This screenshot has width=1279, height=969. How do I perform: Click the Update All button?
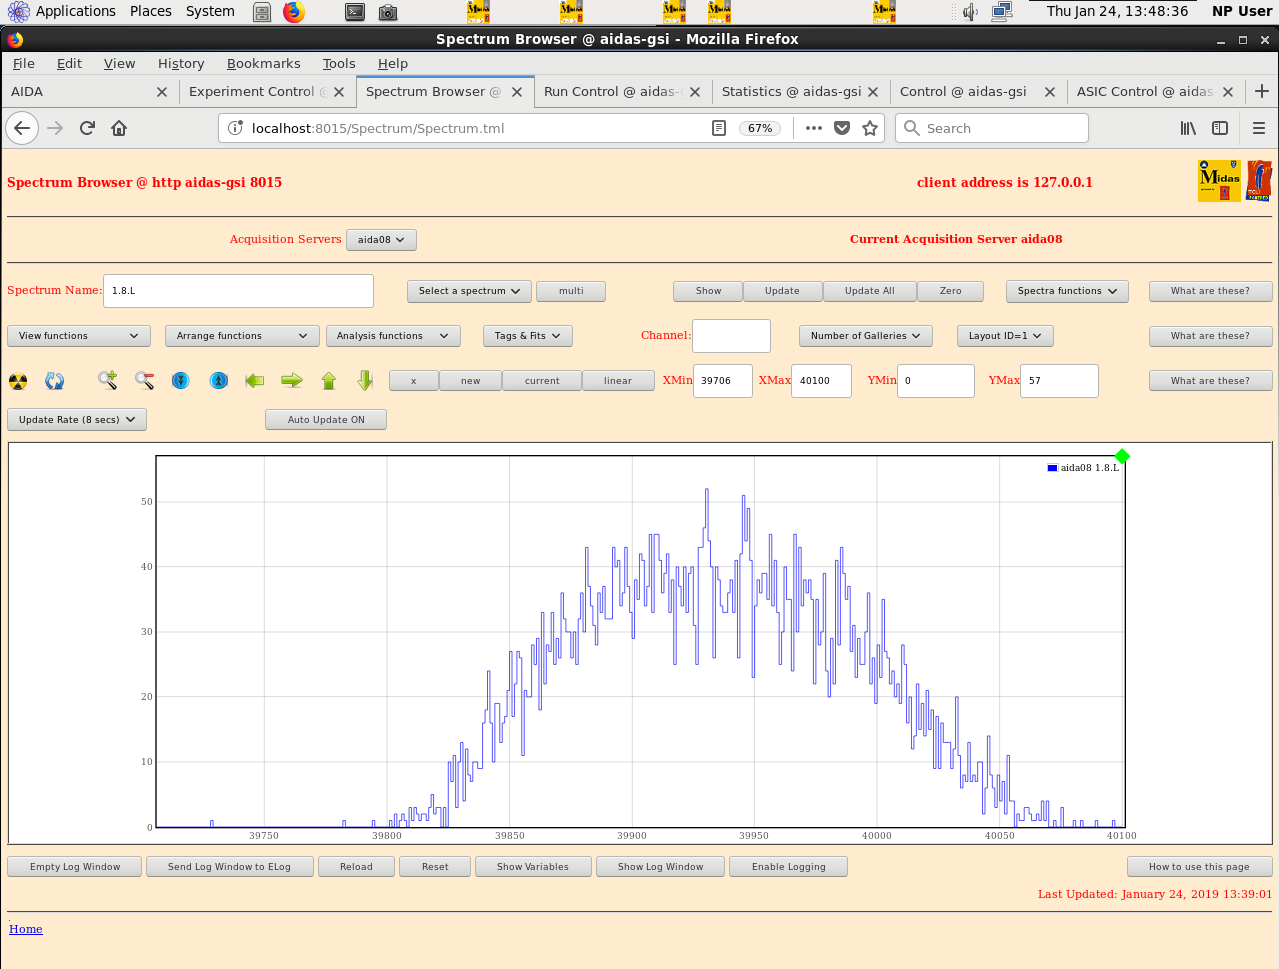[869, 291]
